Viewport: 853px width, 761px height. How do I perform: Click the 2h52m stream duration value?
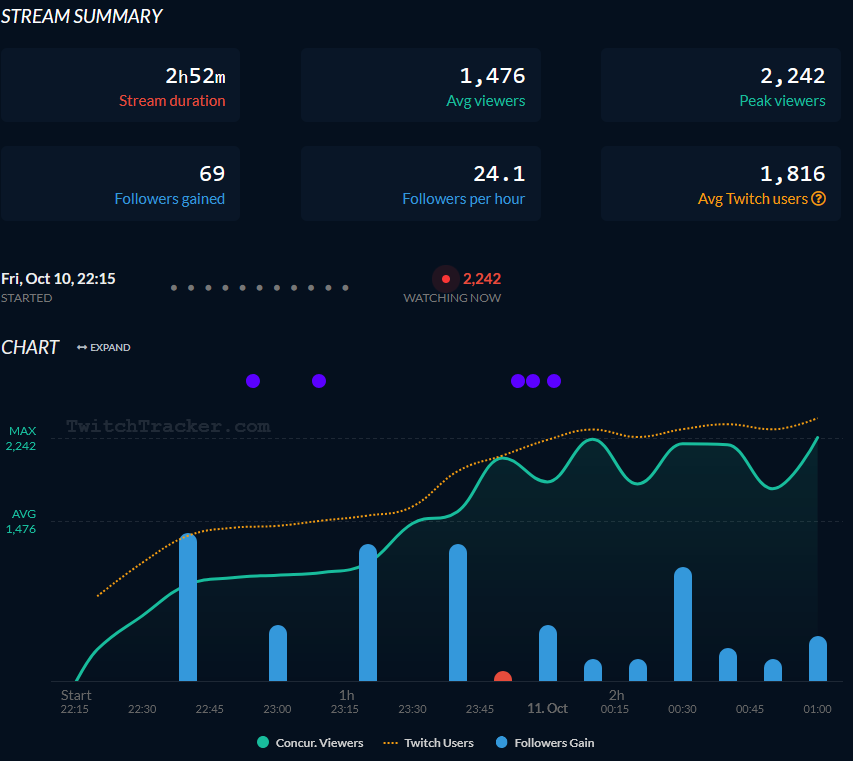195,76
